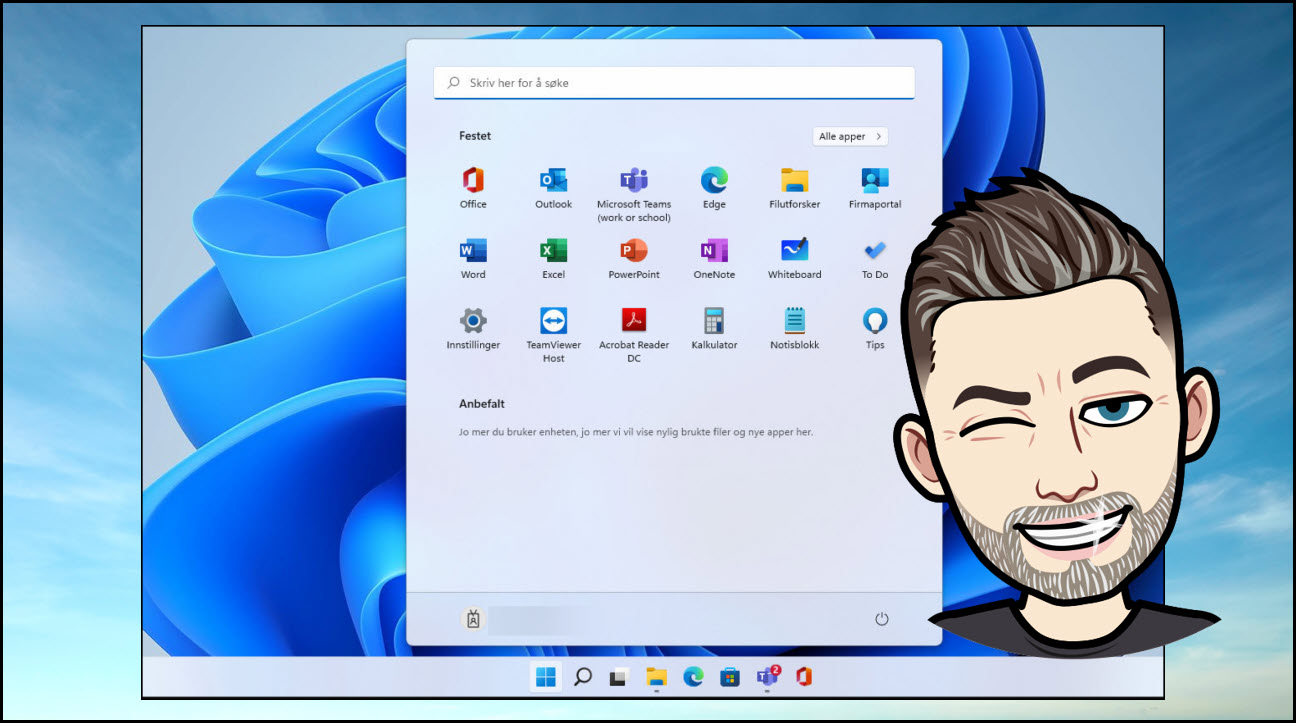Open Office from the taskbar

[803, 677]
